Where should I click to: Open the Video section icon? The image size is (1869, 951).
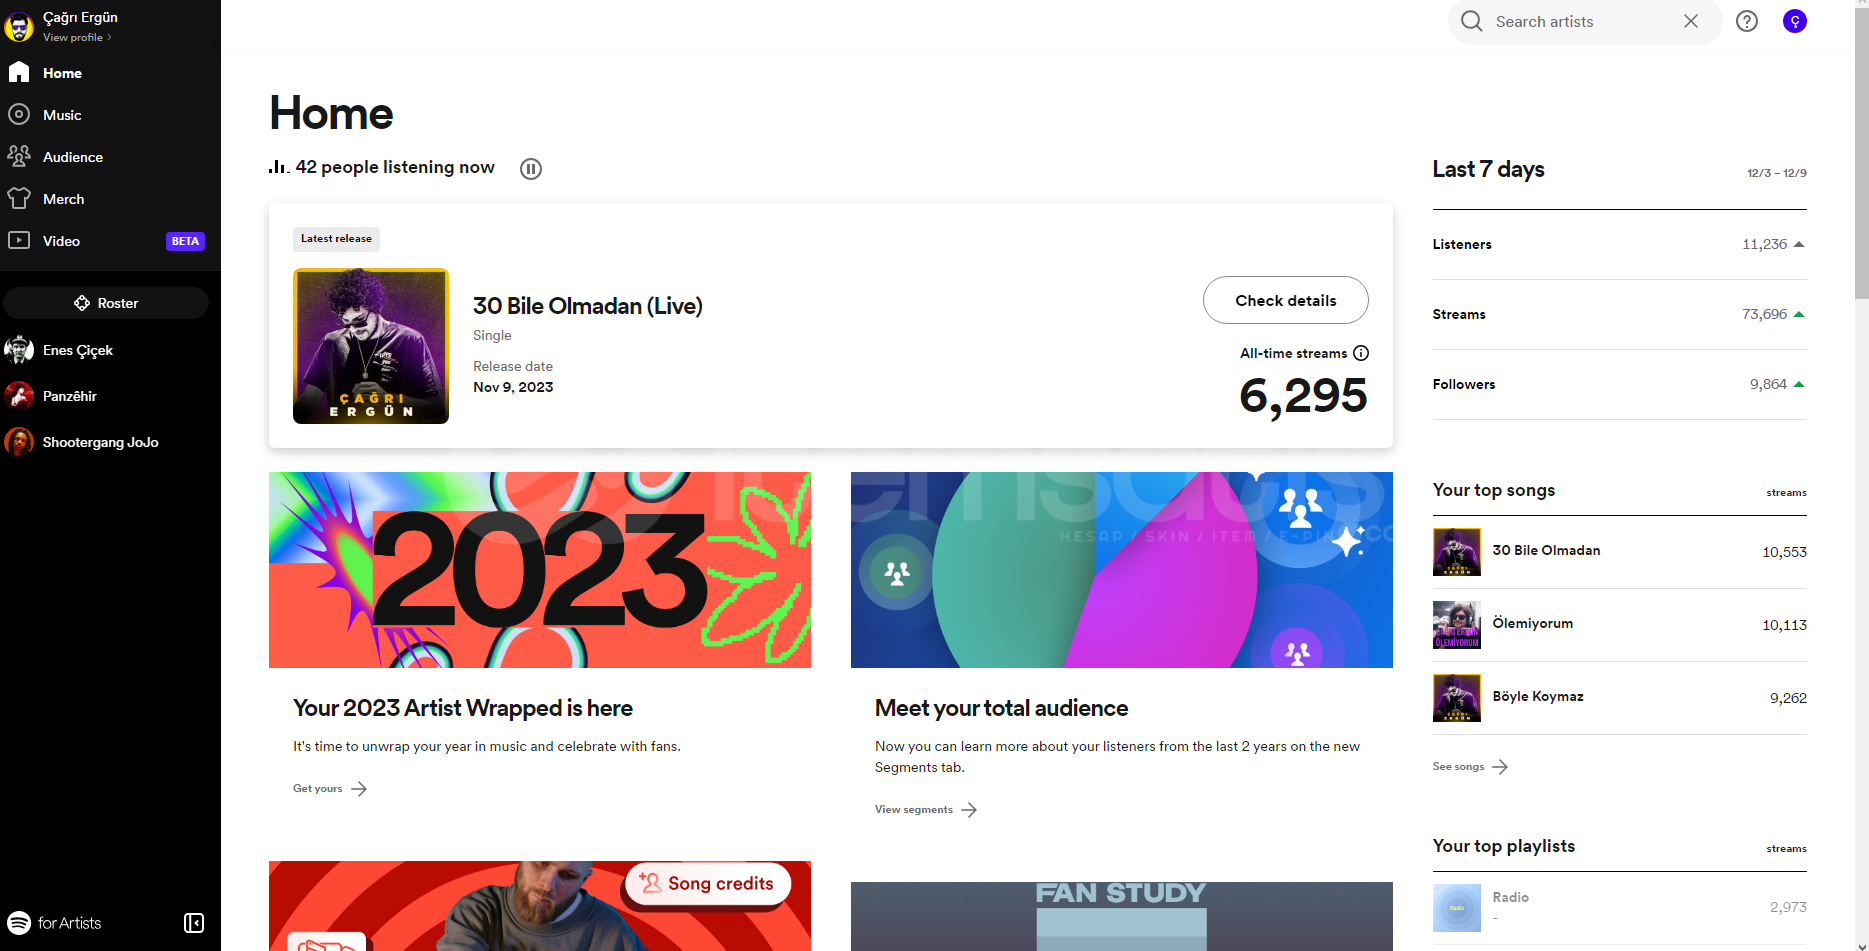(19, 240)
